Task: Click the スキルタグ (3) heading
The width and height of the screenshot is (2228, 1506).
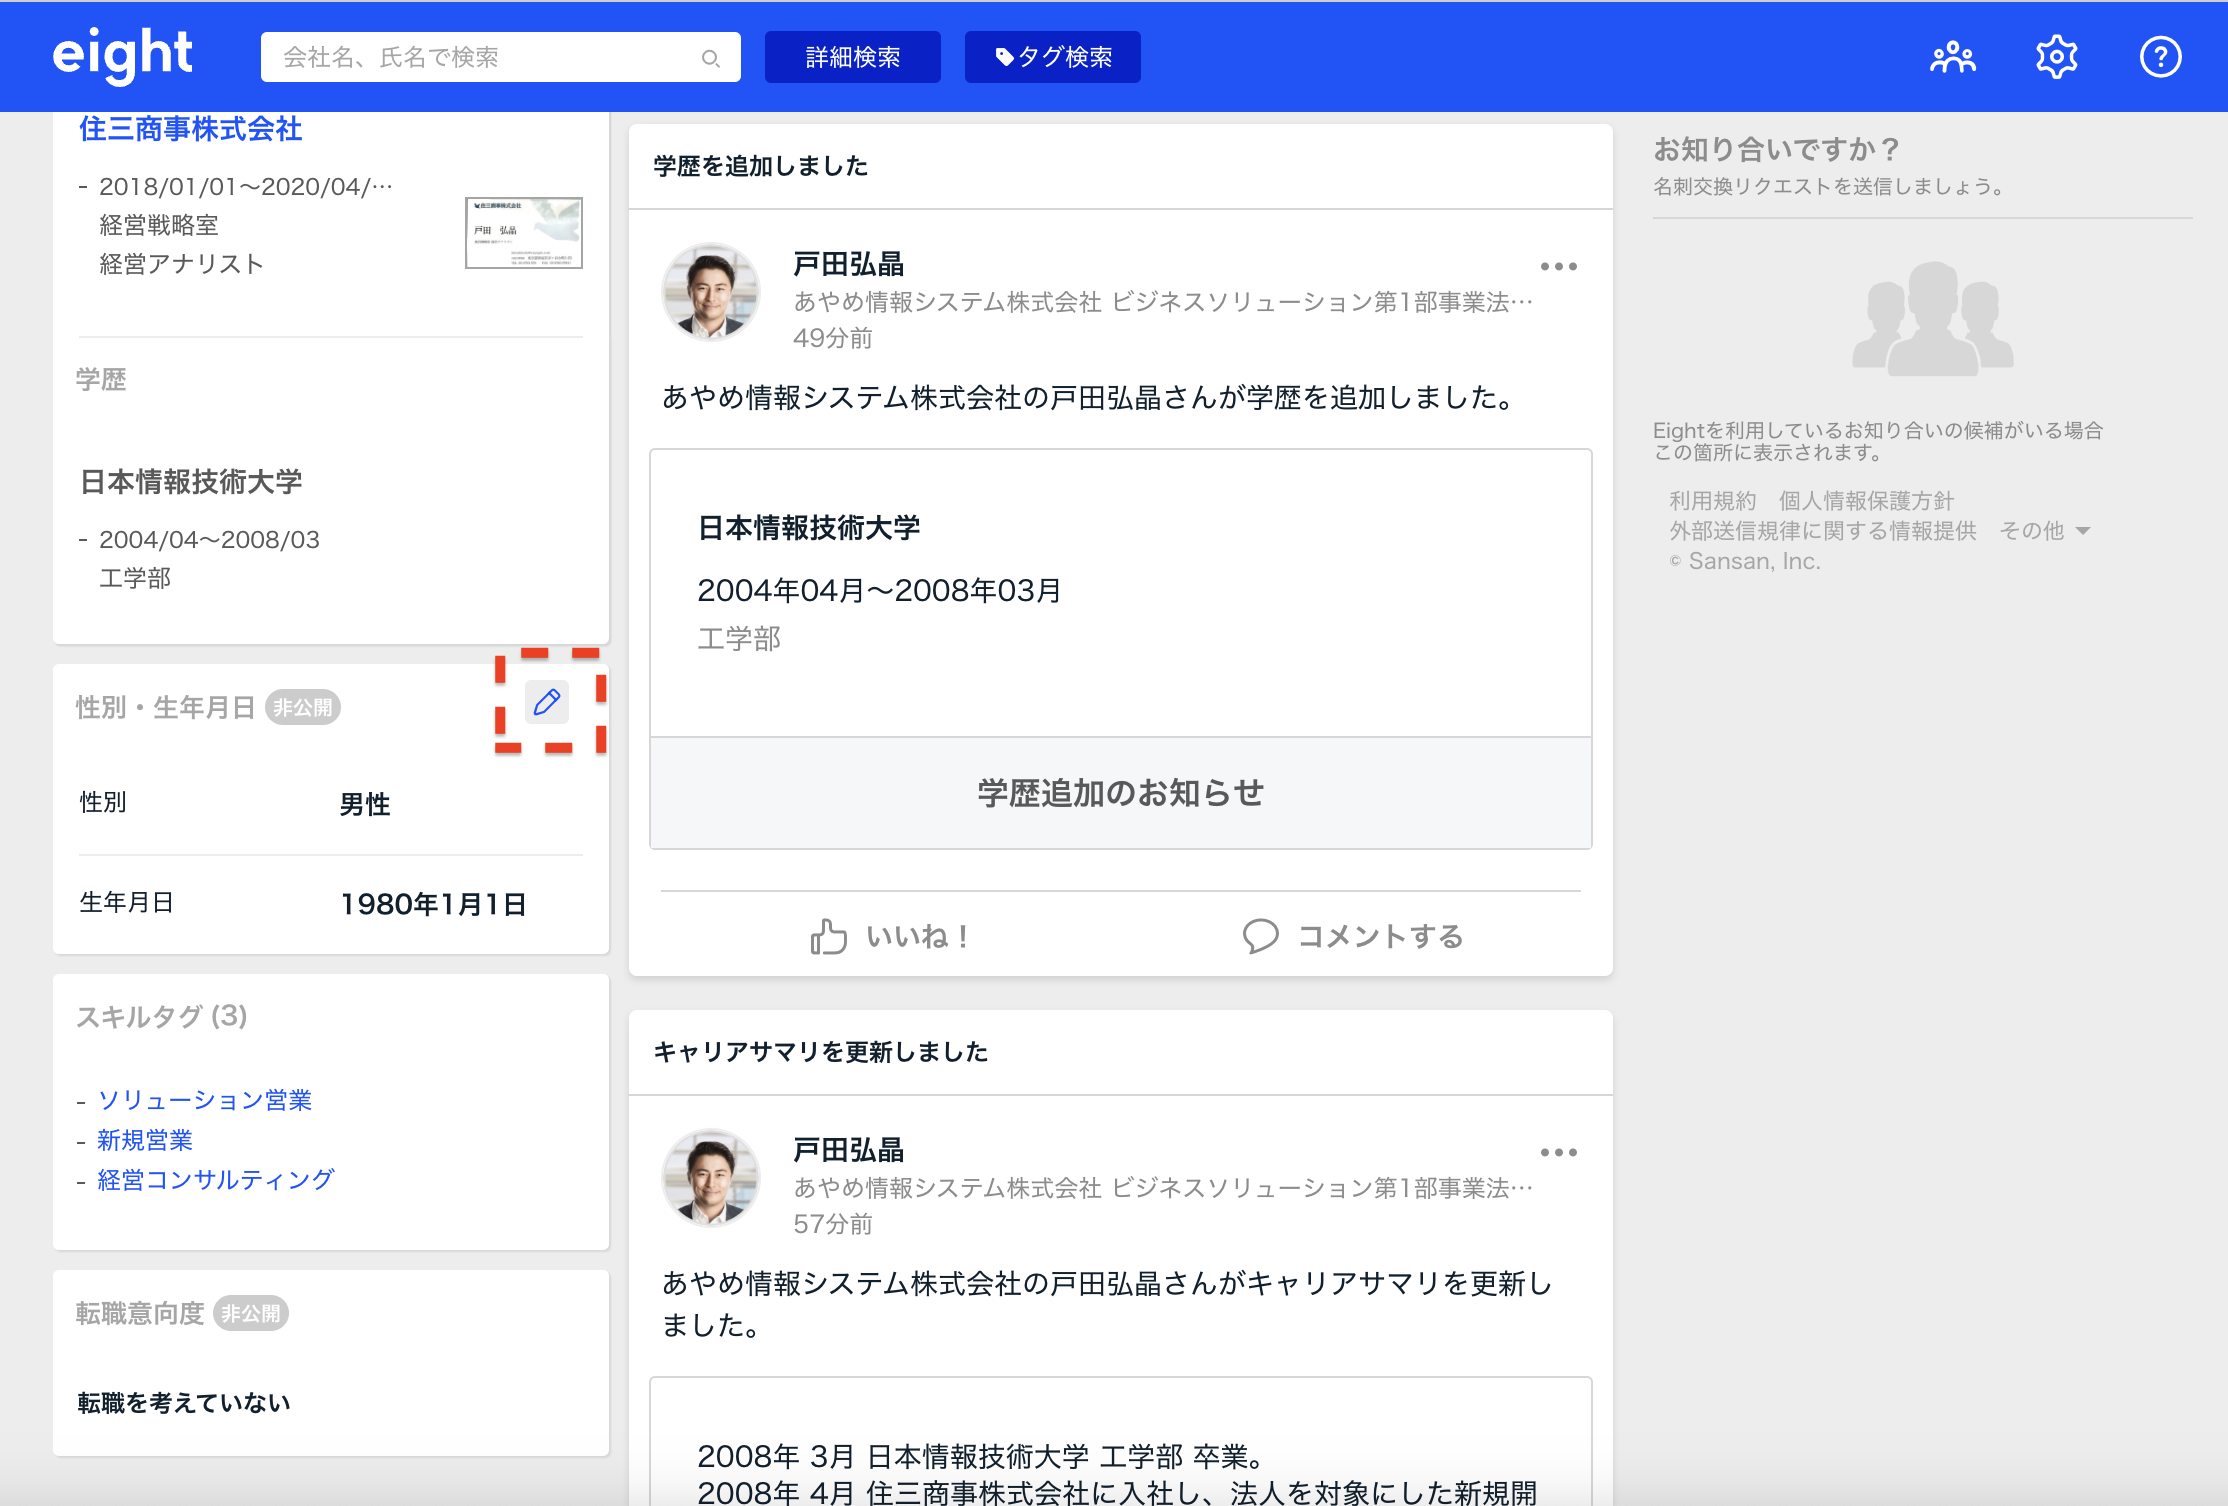Action: tap(161, 1016)
